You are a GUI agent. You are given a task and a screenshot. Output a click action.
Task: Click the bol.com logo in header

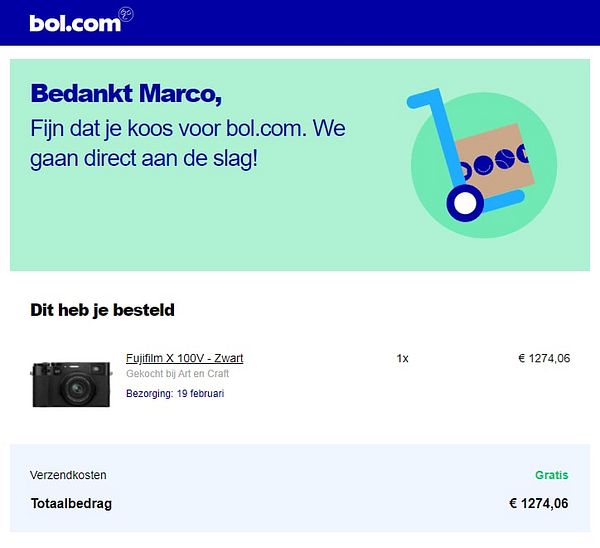pos(74,22)
